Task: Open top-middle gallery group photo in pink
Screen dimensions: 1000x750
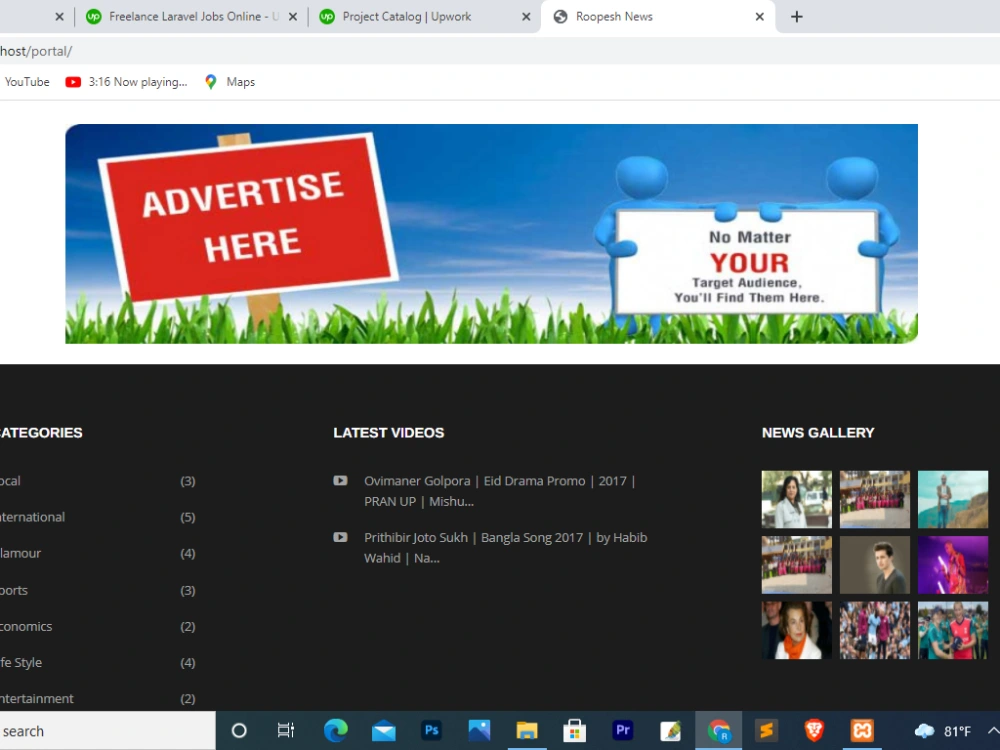Action: (875, 499)
